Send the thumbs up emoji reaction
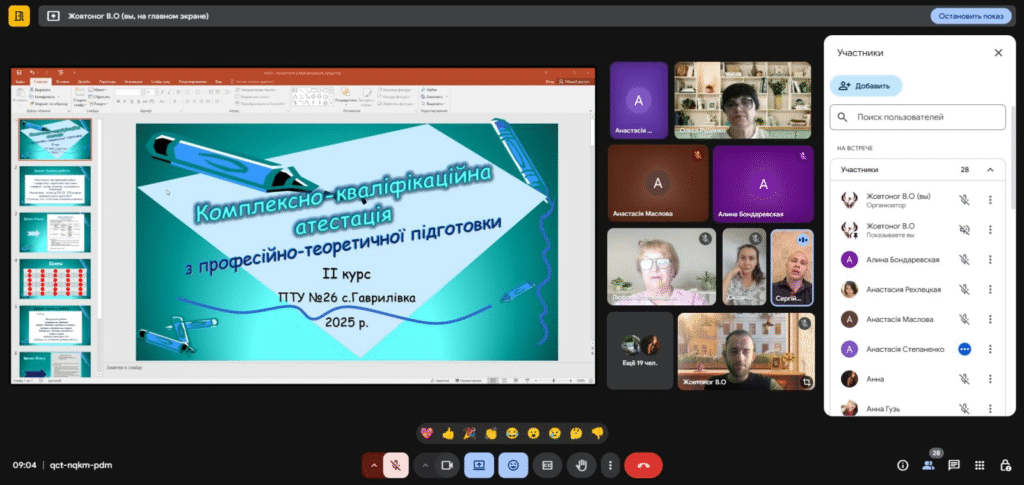 [448, 433]
